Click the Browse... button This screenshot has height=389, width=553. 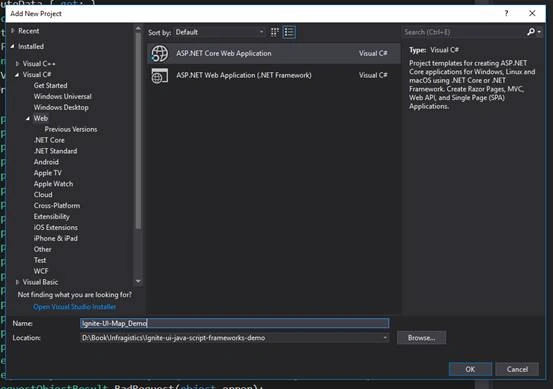[x=421, y=338]
